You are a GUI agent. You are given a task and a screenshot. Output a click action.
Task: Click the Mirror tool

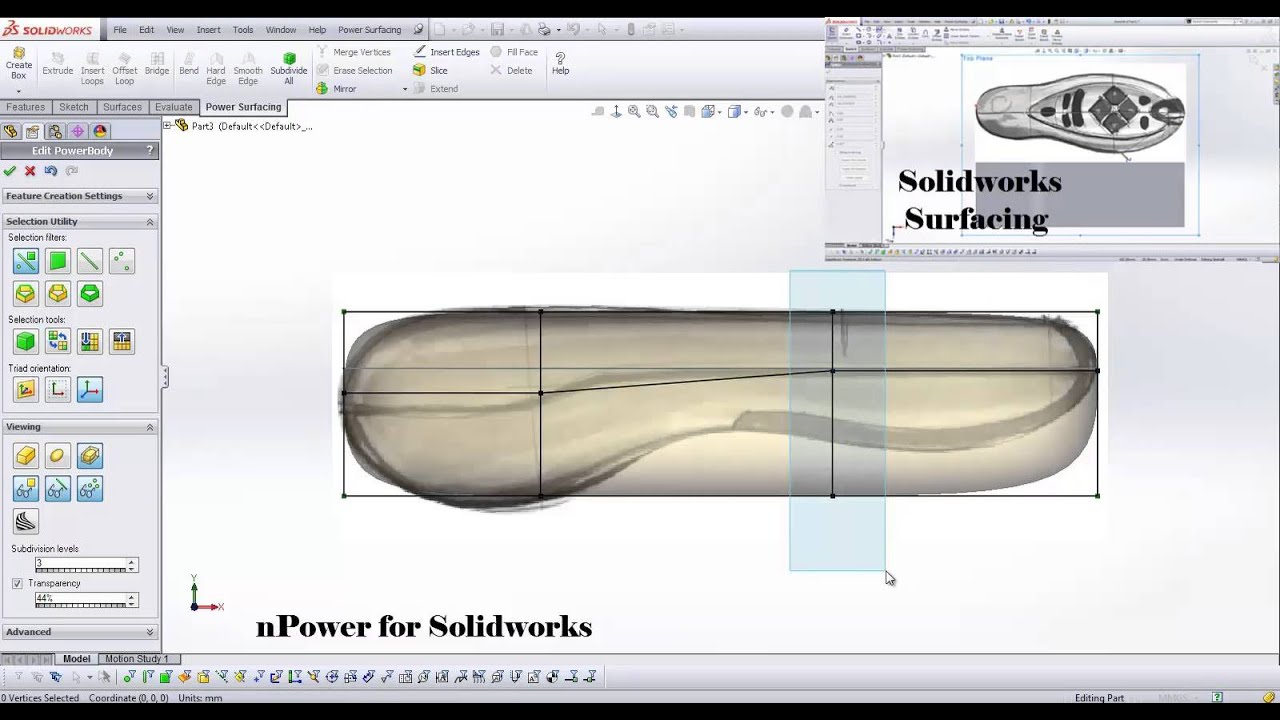[336, 89]
